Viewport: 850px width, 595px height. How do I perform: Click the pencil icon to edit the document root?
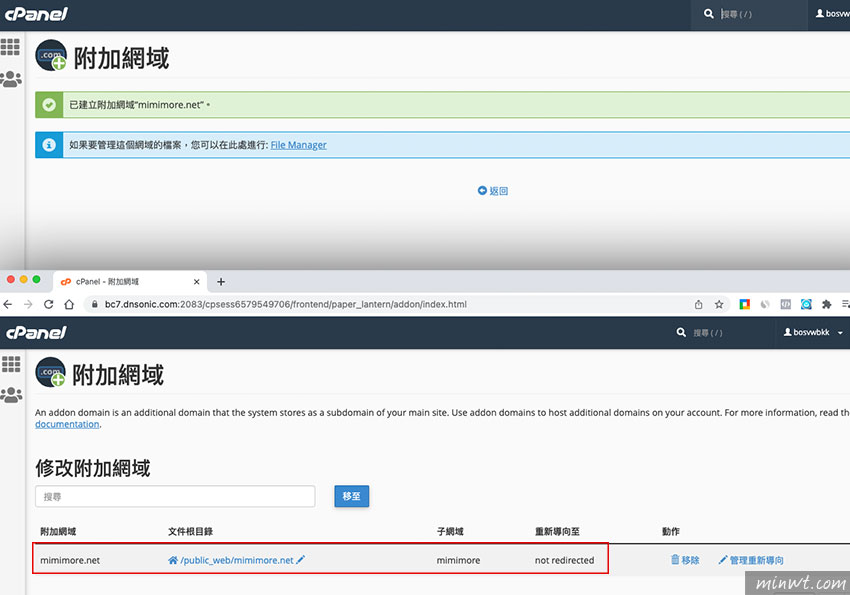click(x=301, y=560)
